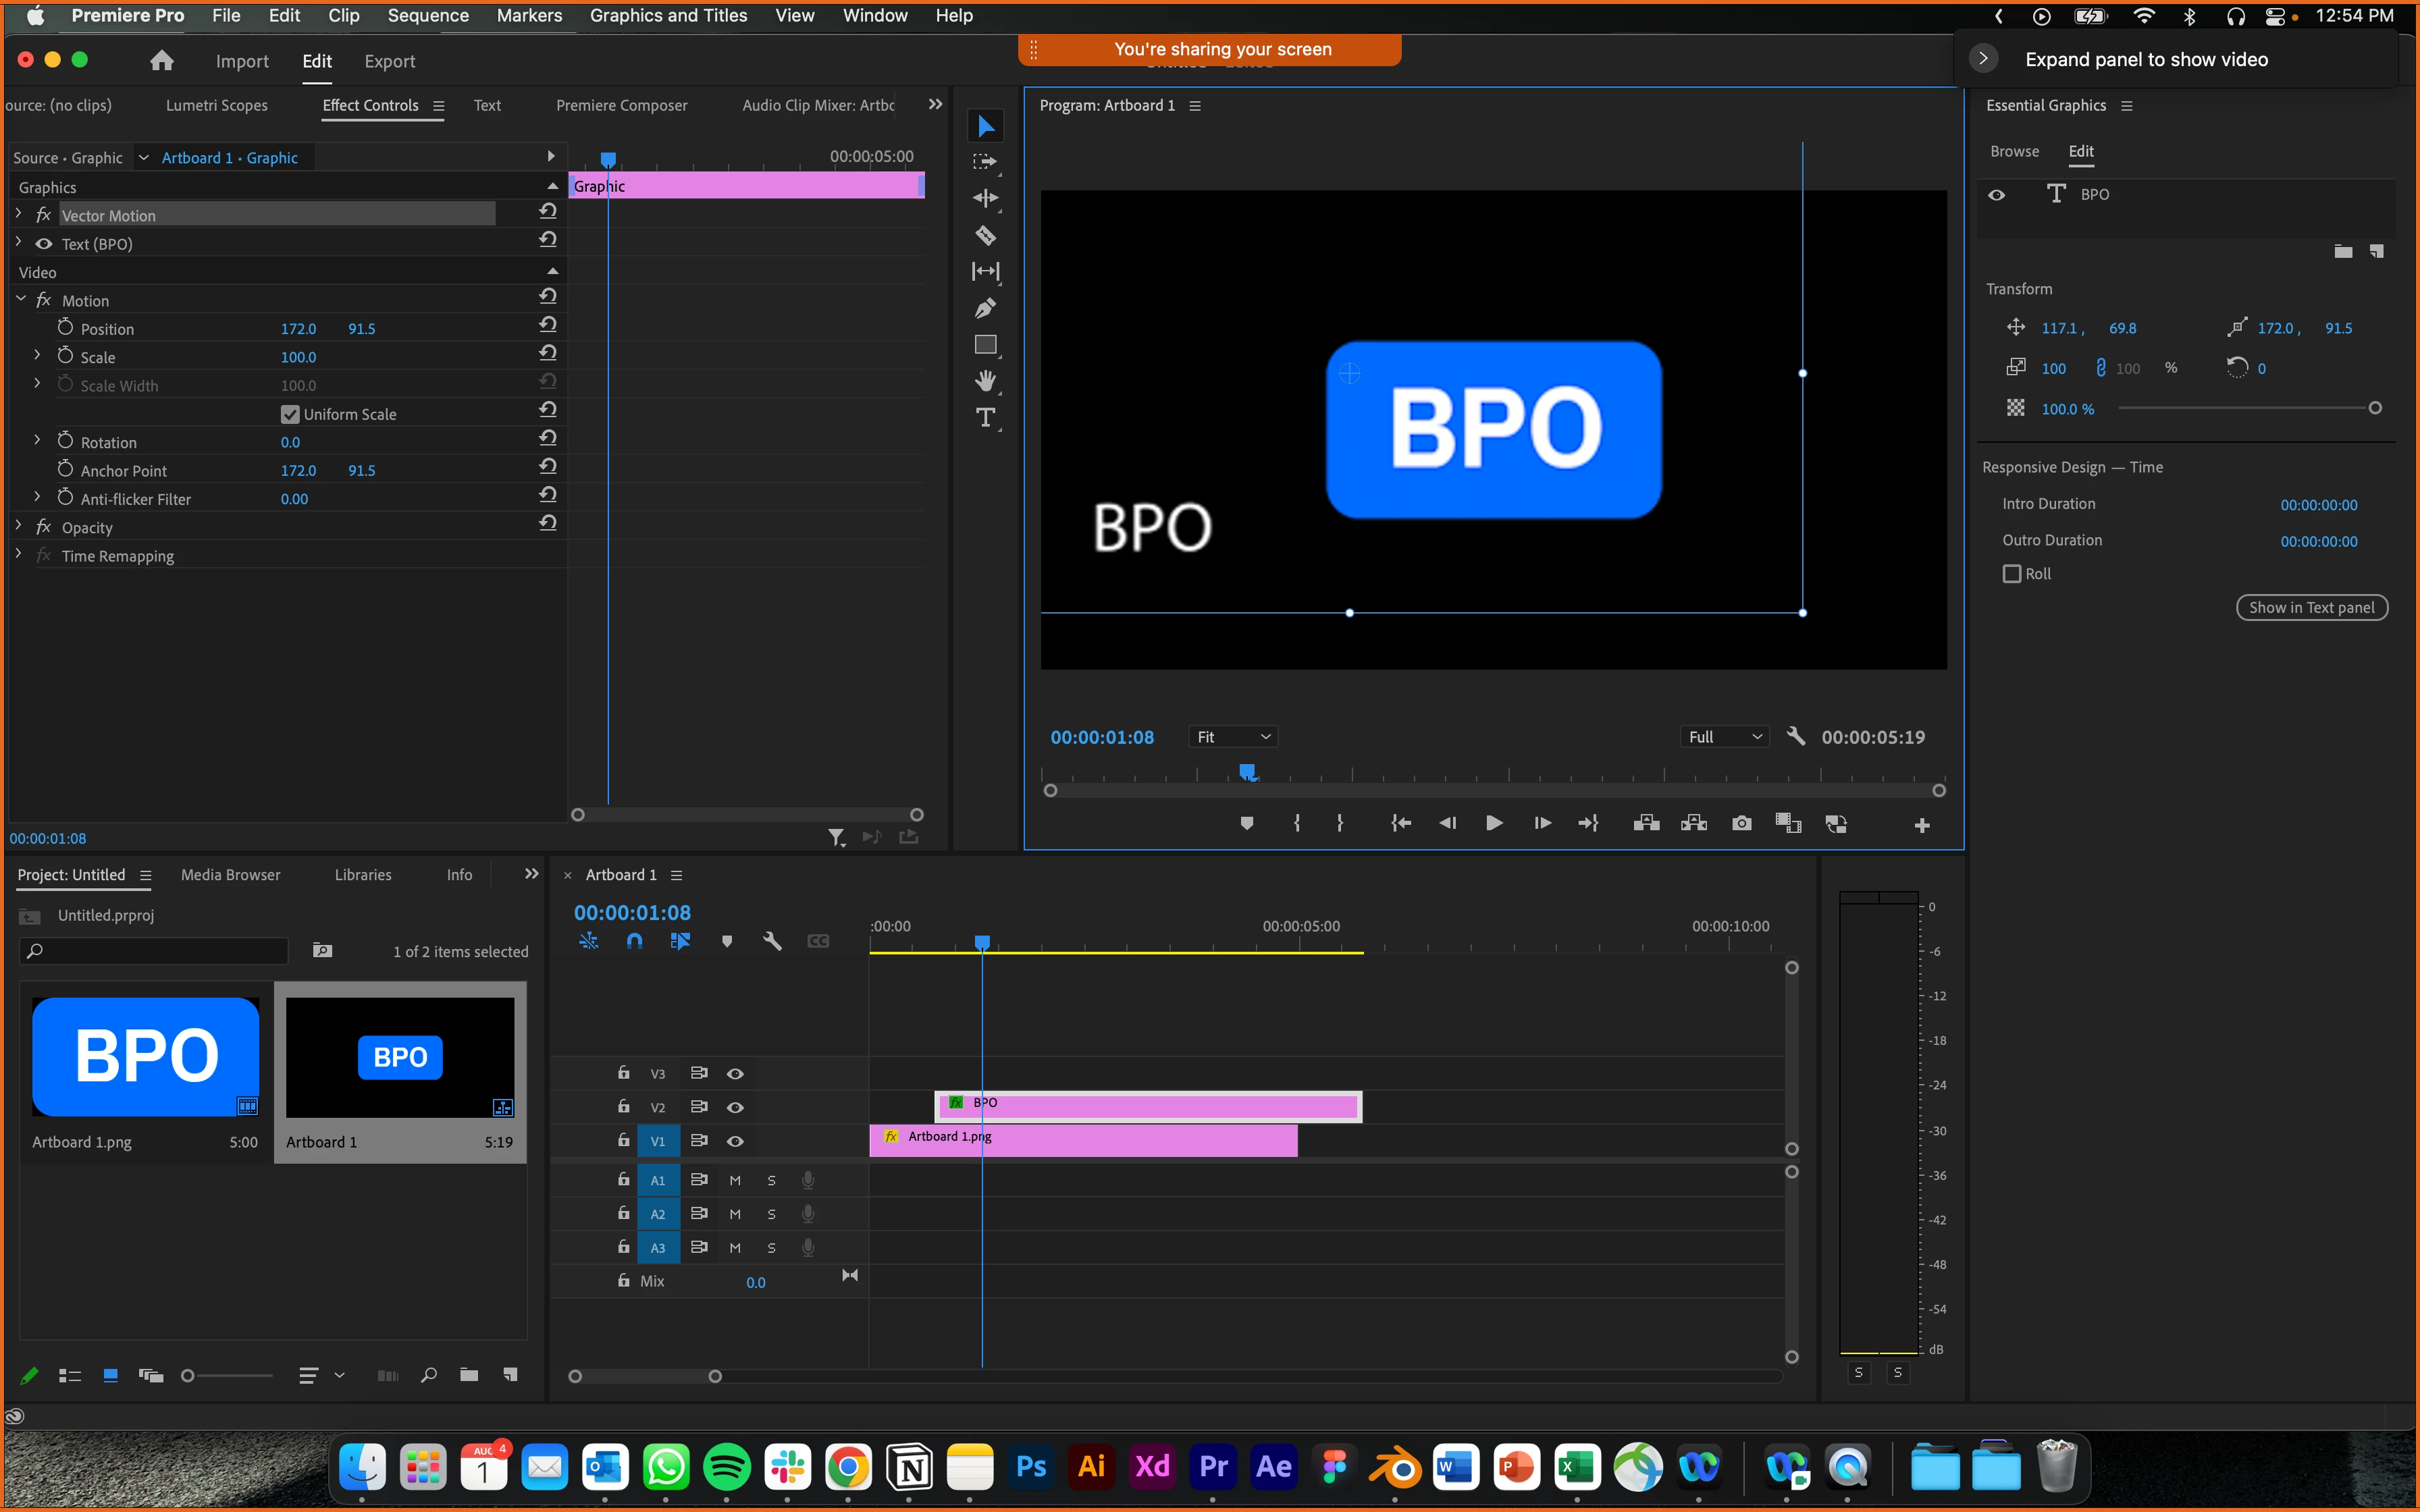Expand the Rotation property
This screenshot has height=1512, width=2420.
[38, 441]
